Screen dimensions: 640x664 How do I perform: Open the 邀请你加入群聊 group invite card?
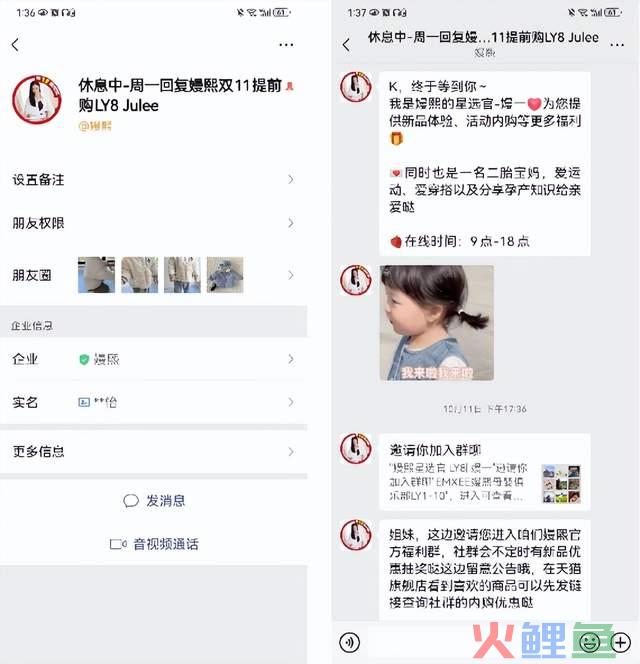click(x=485, y=472)
